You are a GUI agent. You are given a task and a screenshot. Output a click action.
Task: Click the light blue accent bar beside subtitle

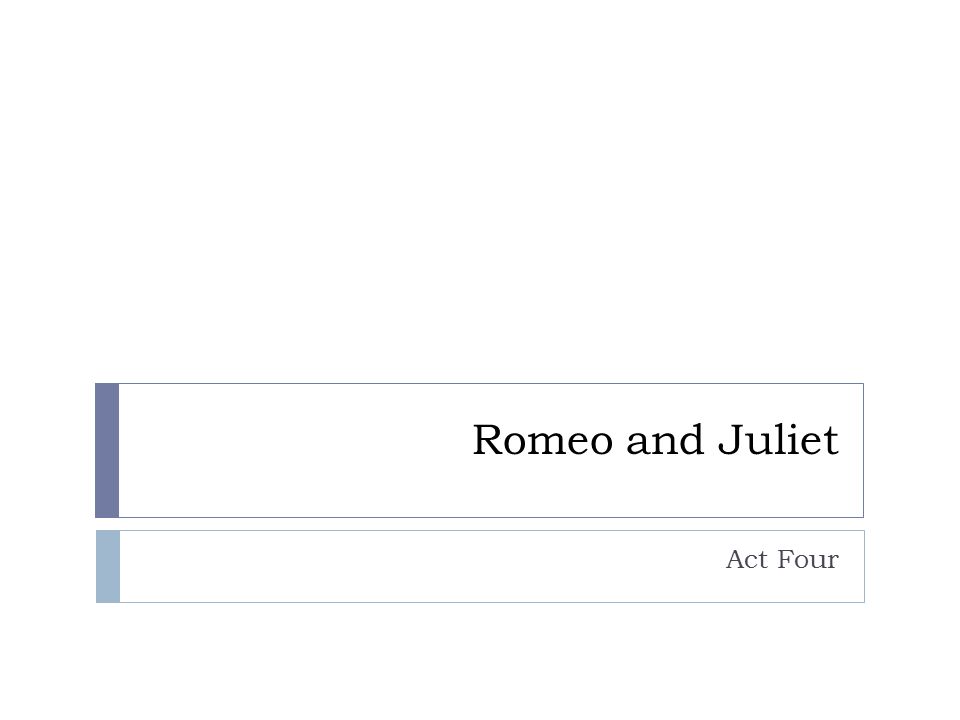tap(108, 566)
